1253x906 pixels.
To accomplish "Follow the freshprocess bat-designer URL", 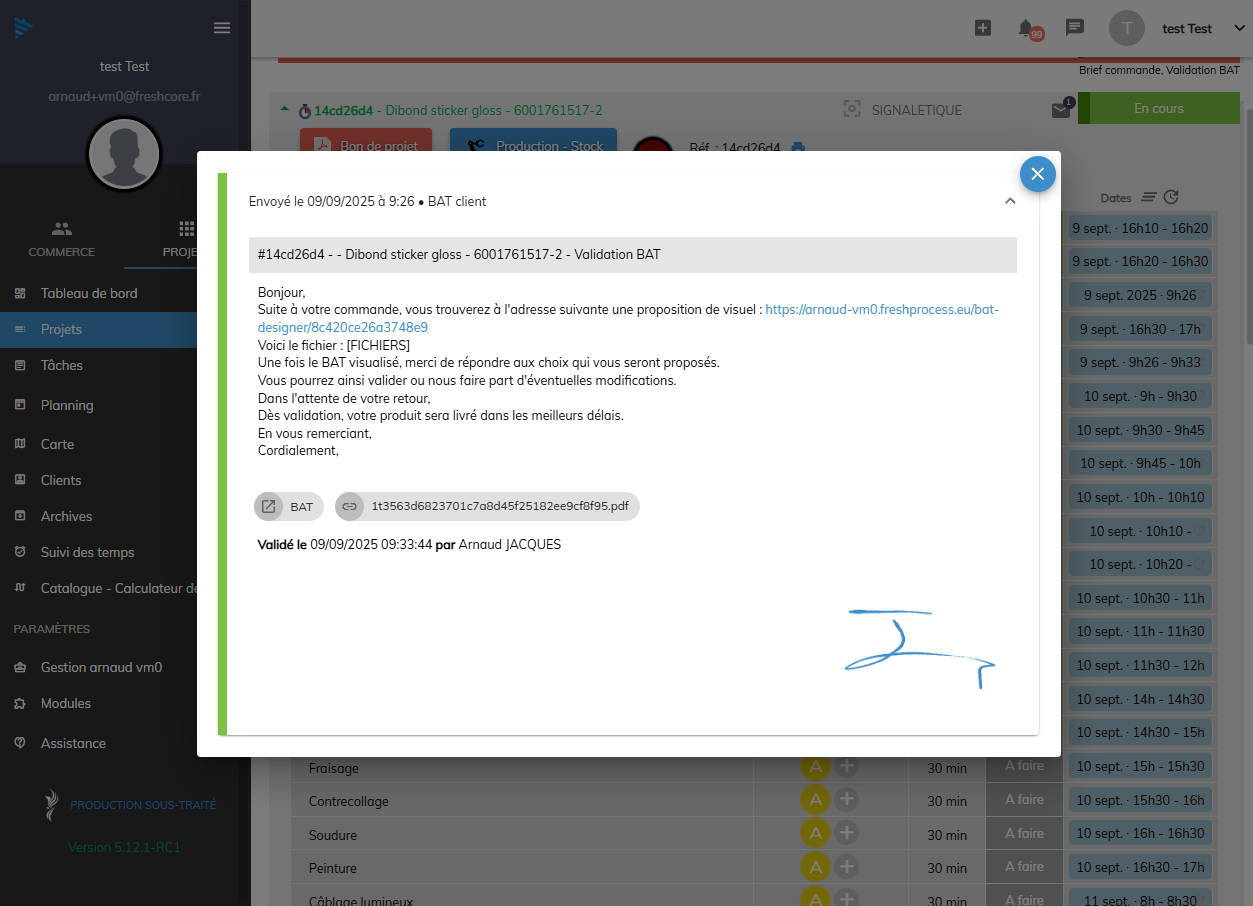I will [881, 310].
